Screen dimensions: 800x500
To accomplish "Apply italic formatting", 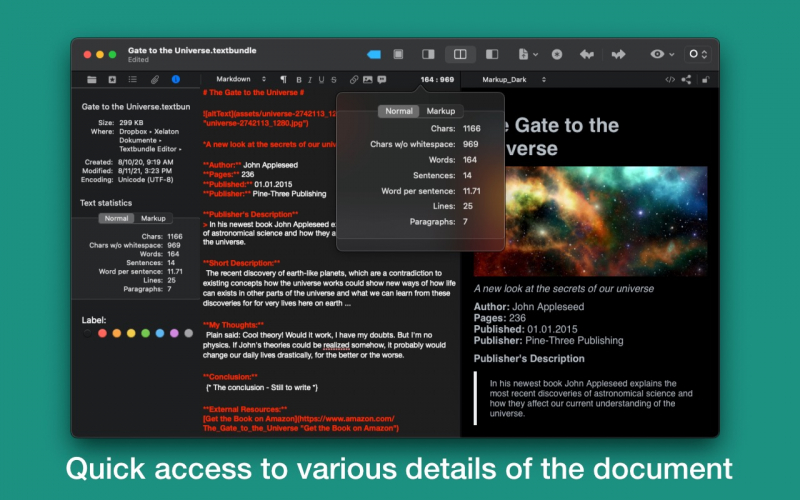I will coord(310,80).
